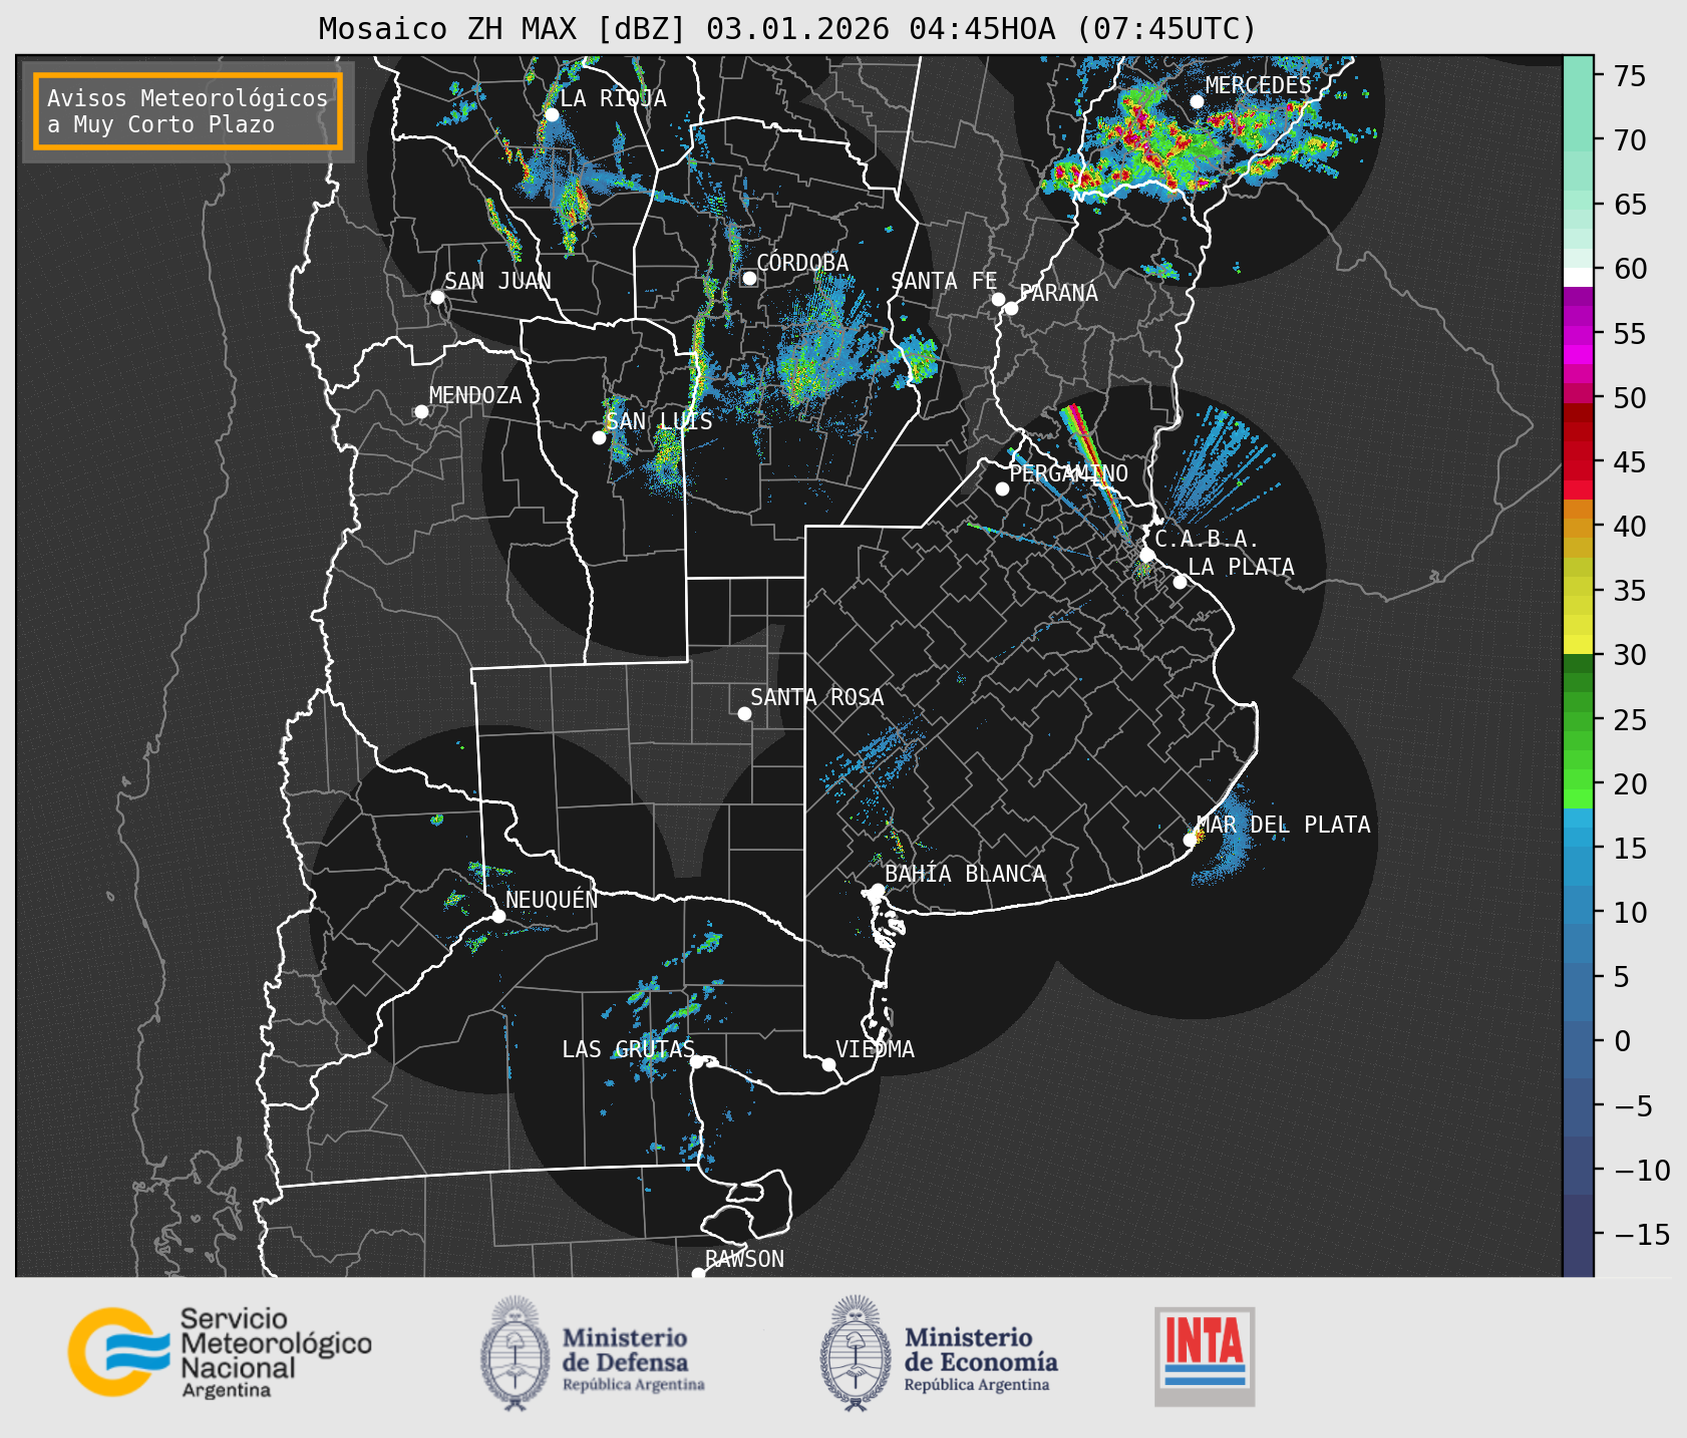Select the LA PLATA city marker
The width and height of the screenshot is (1687, 1438).
coord(1180,582)
